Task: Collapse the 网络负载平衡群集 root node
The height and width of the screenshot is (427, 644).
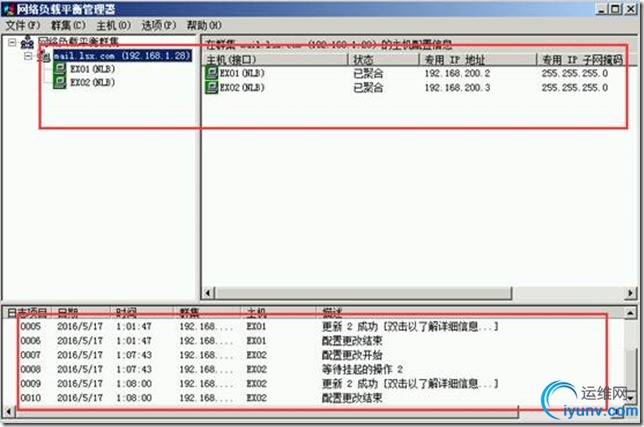Action: (x=12, y=42)
